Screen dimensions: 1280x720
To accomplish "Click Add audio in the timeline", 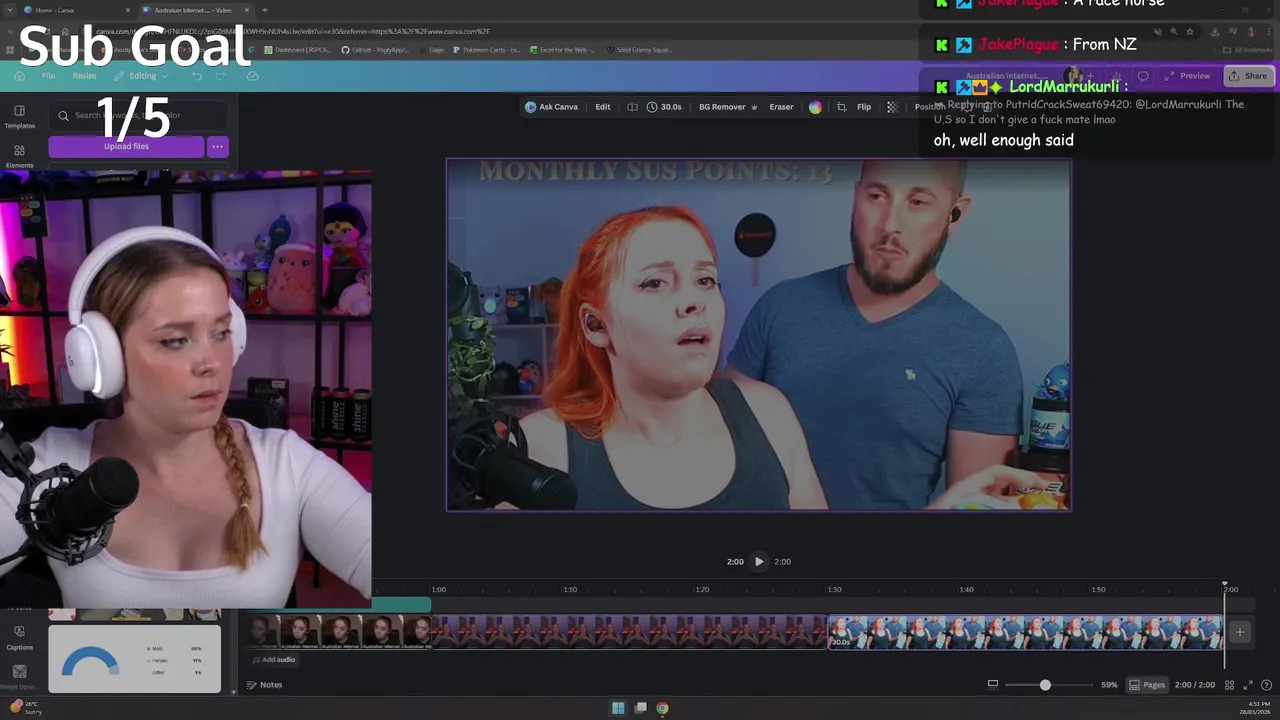I will [x=273, y=660].
